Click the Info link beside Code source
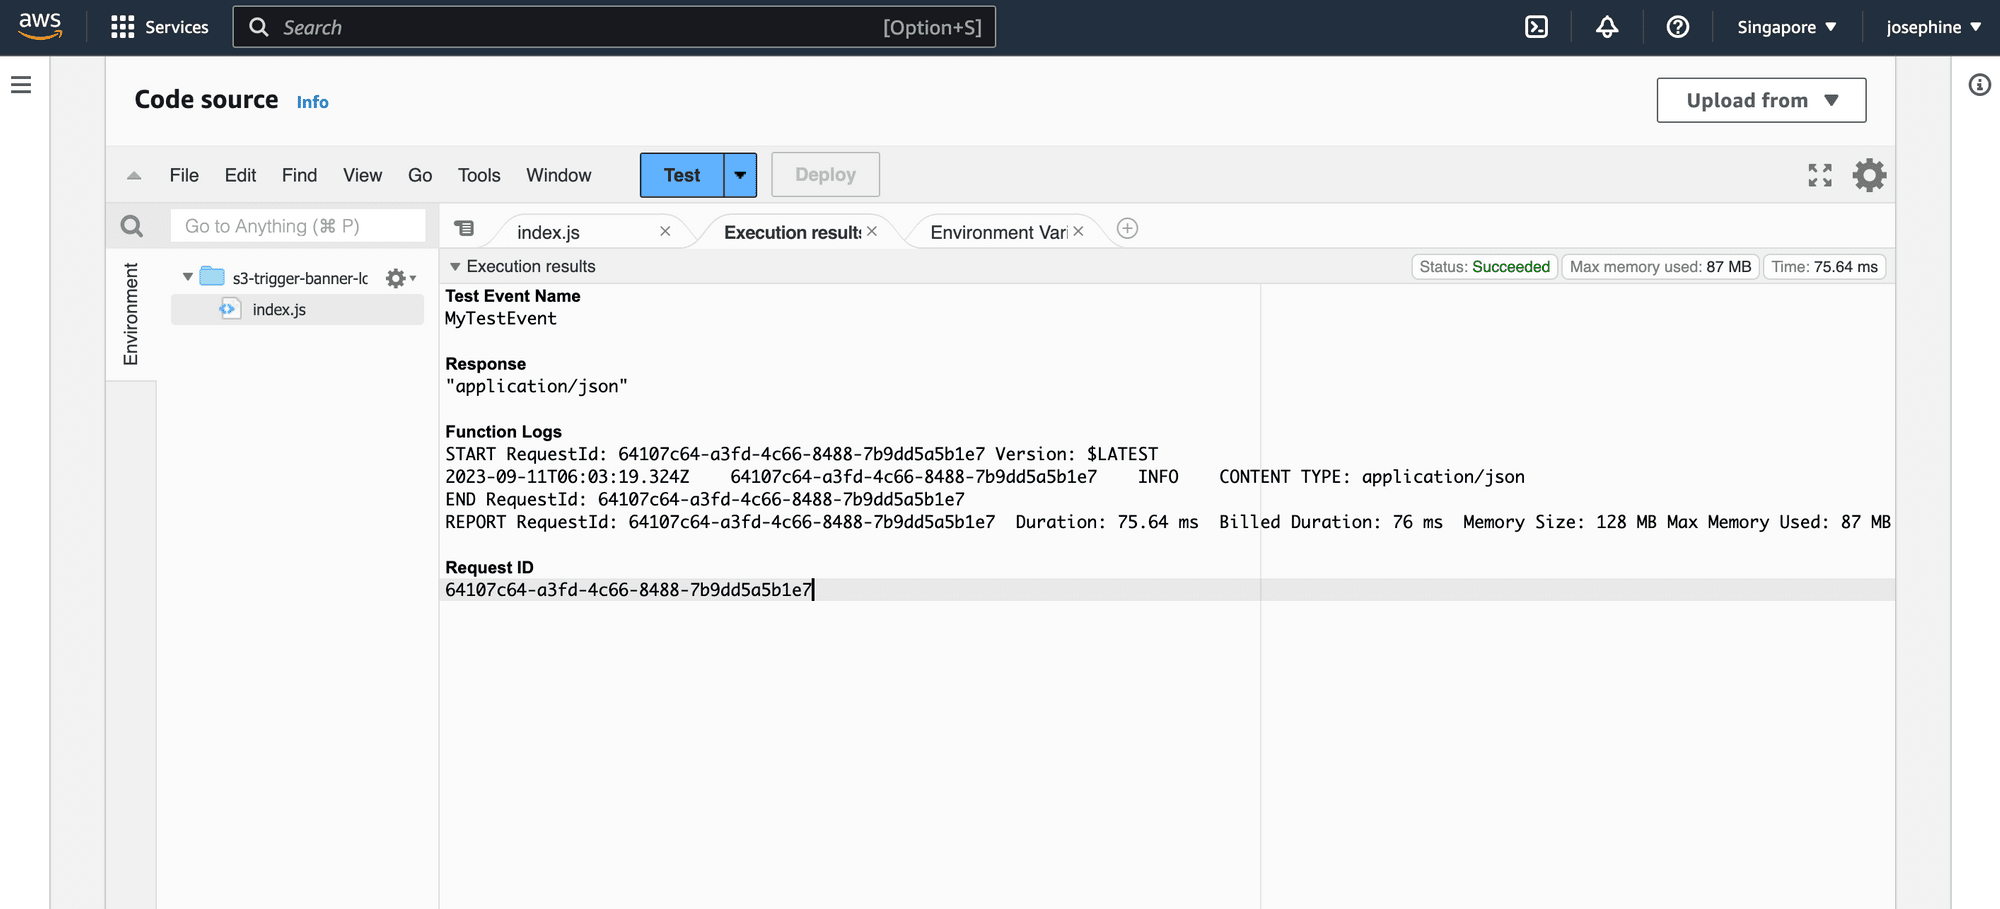2000x909 pixels. pyautogui.click(x=312, y=101)
